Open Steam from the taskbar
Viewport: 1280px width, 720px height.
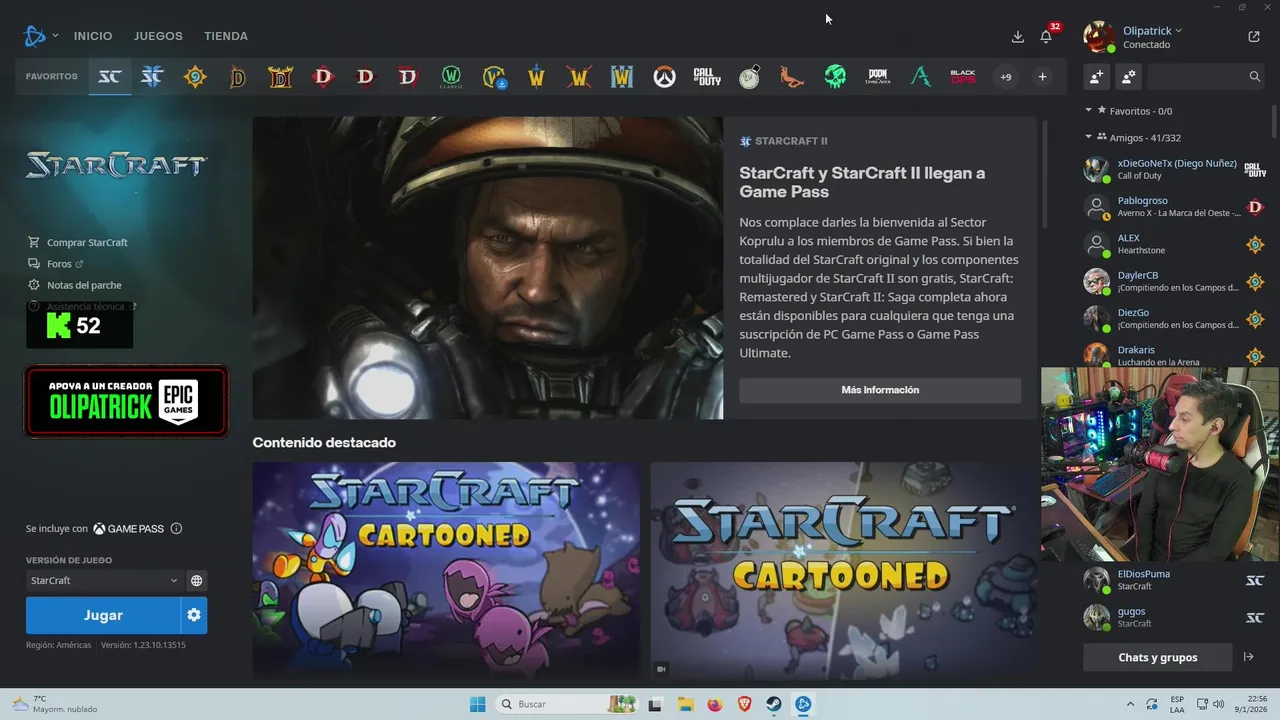pos(774,704)
